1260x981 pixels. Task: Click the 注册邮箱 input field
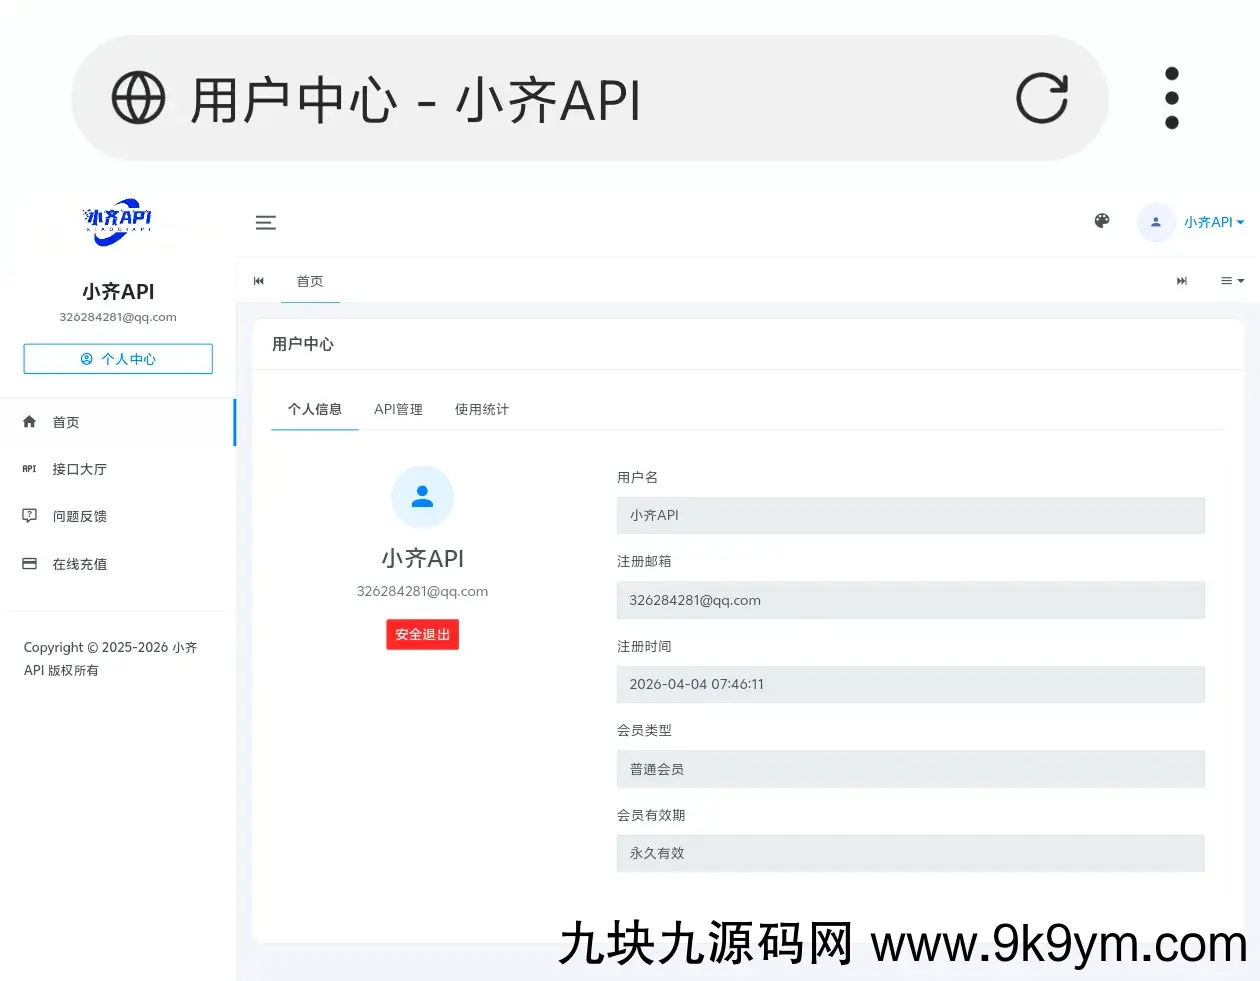tap(910, 600)
